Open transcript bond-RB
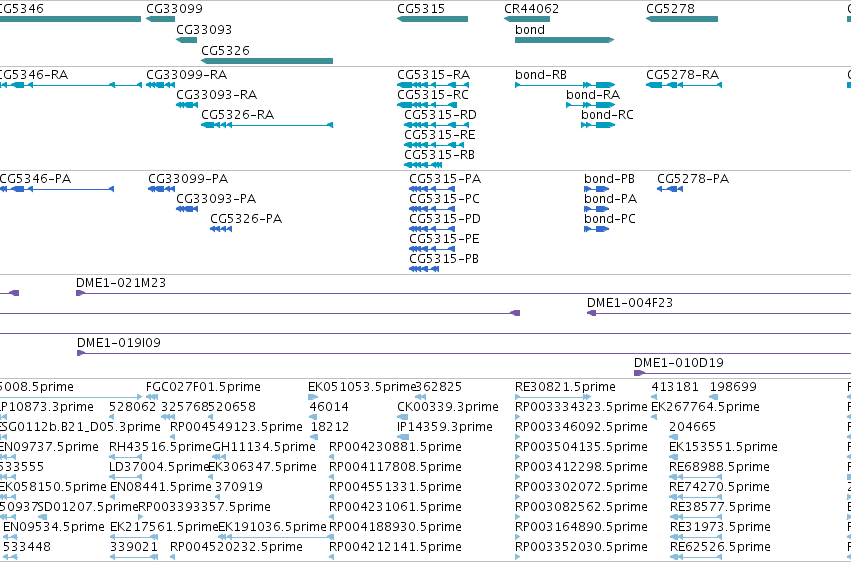 click(x=541, y=74)
